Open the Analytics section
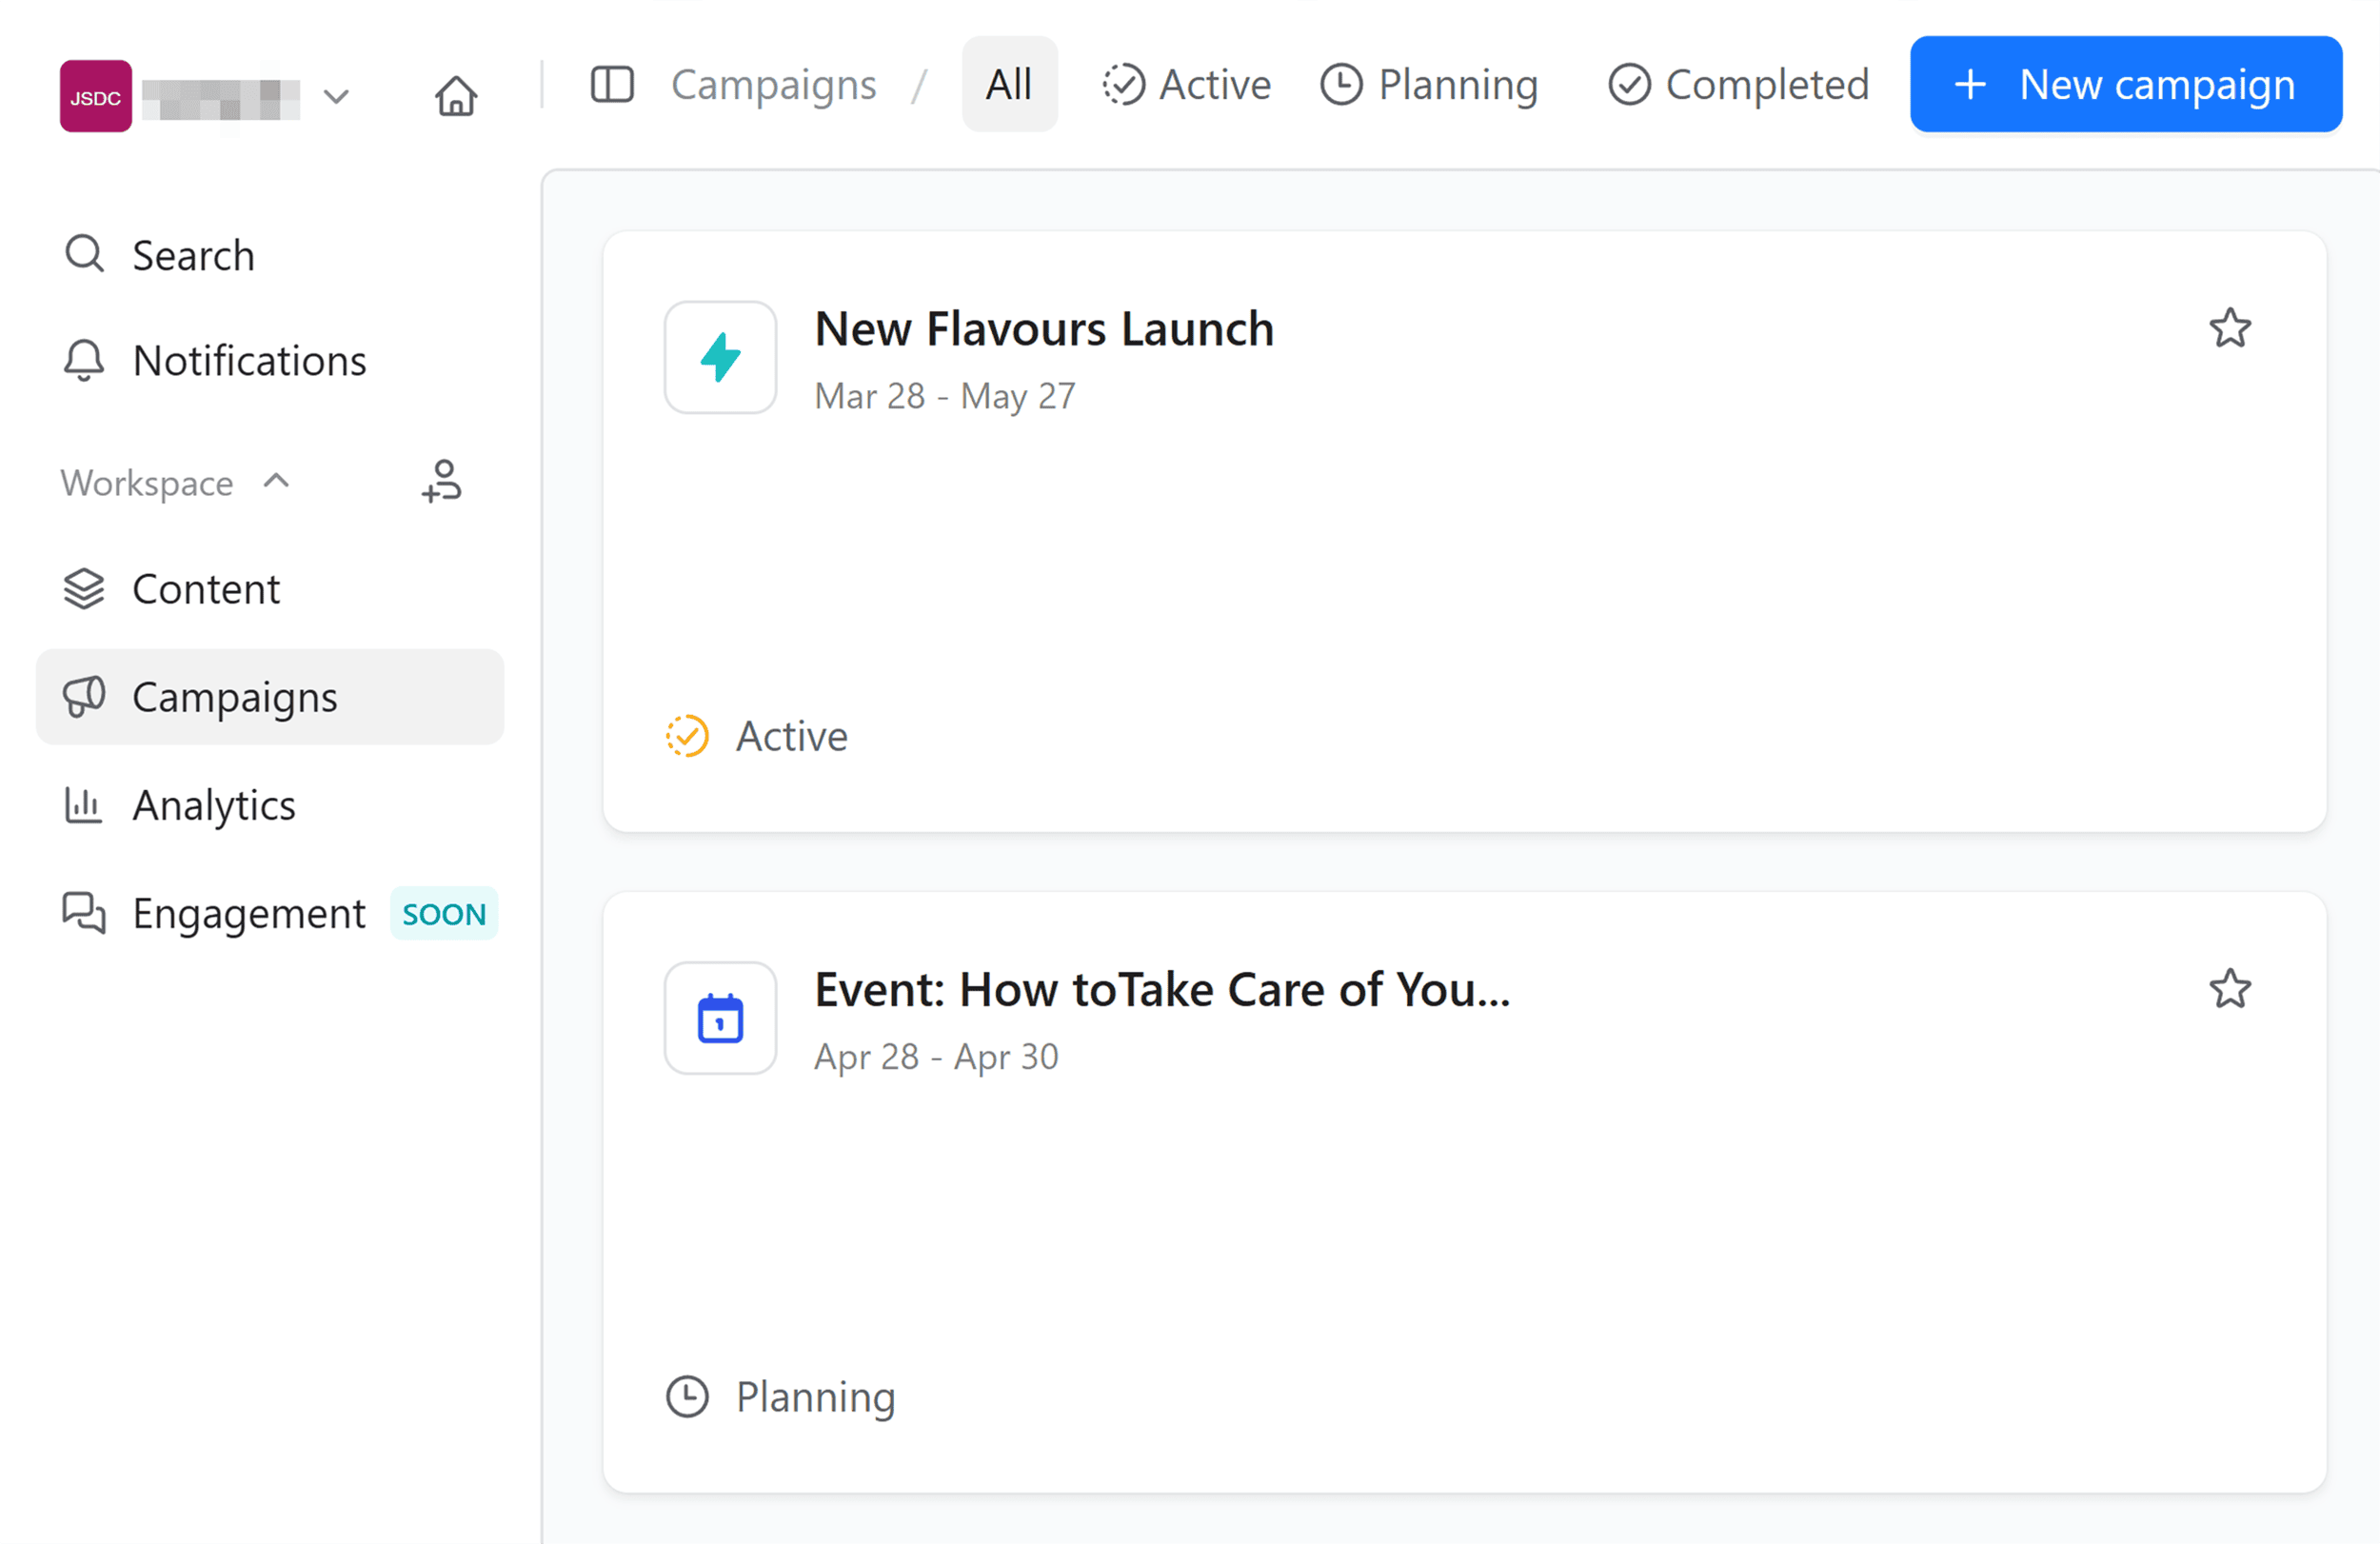This screenshot has height=1544, width=2380. click(x=213, y=805)
